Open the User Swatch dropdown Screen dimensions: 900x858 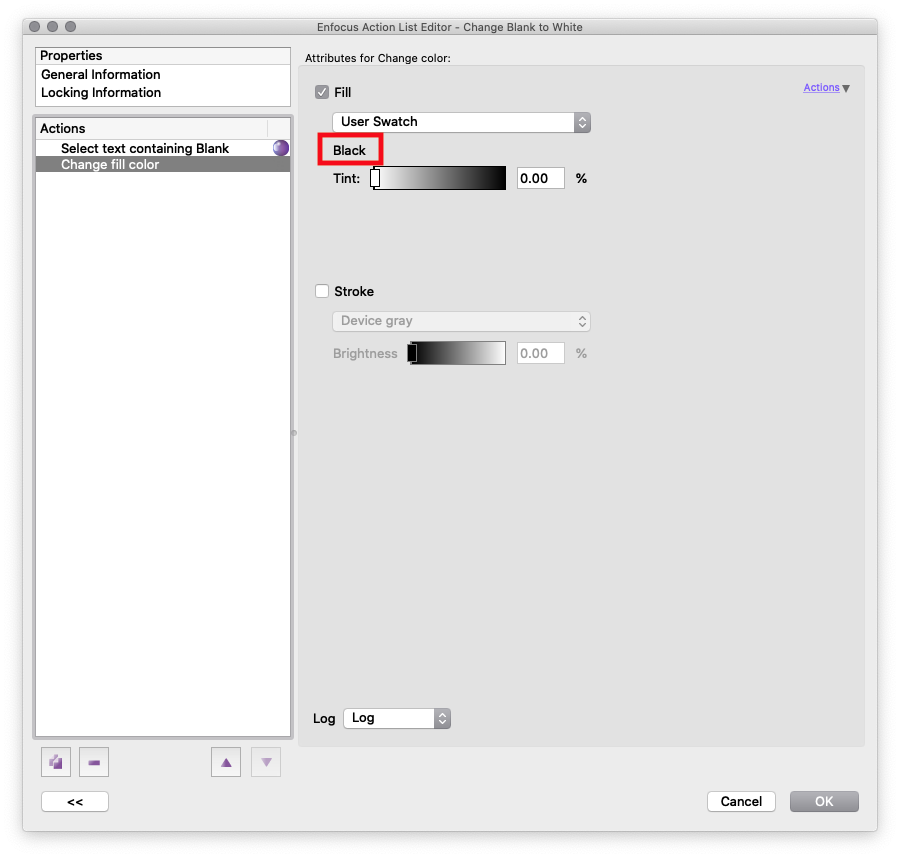coord(461,122)
